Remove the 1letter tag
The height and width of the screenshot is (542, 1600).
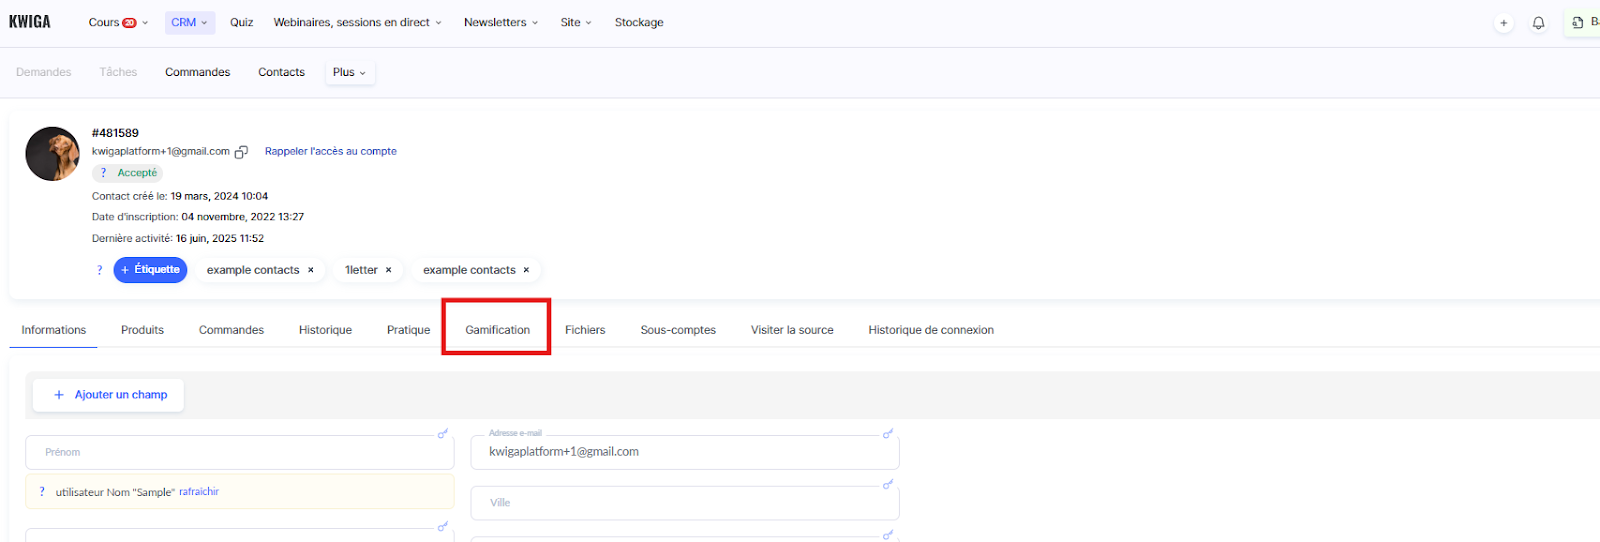point(389,270)
